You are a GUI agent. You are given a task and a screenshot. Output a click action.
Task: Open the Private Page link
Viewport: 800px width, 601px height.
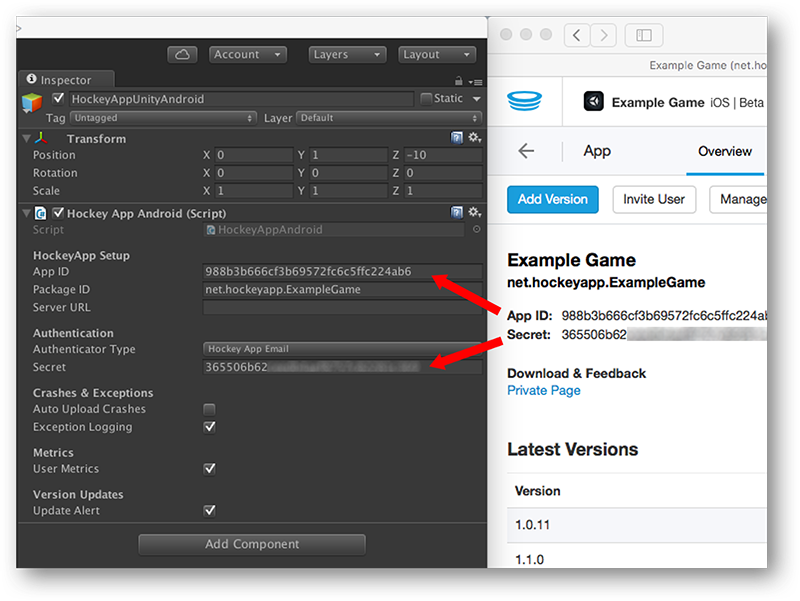[x=544, y=390]
